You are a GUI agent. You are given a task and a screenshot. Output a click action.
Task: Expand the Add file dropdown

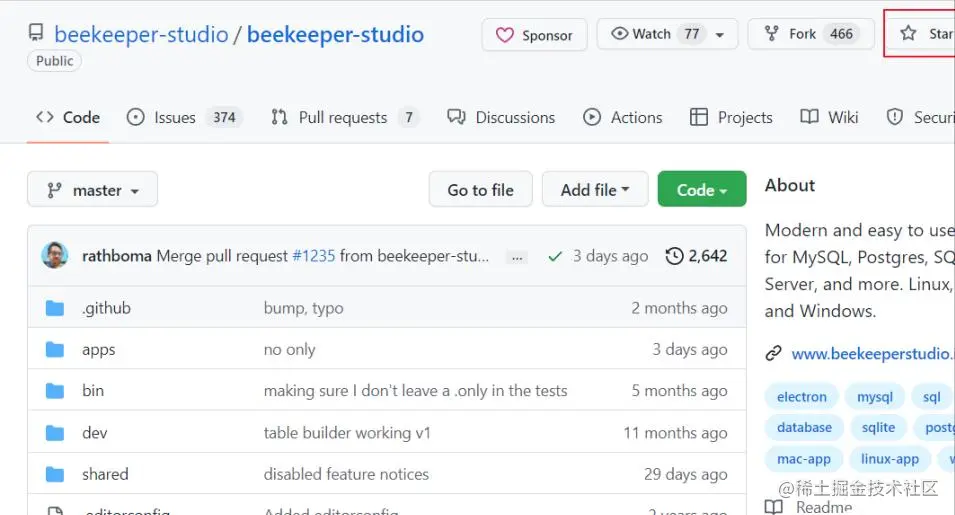[595, 190]
